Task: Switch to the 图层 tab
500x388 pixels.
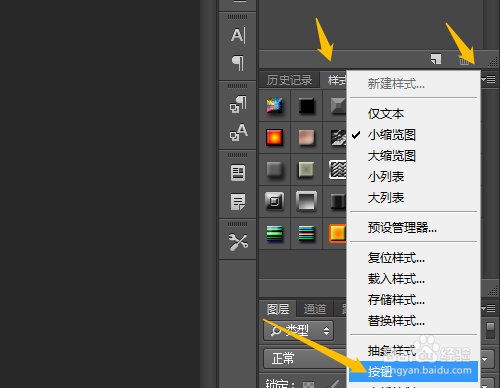Action: coord(278,309)
